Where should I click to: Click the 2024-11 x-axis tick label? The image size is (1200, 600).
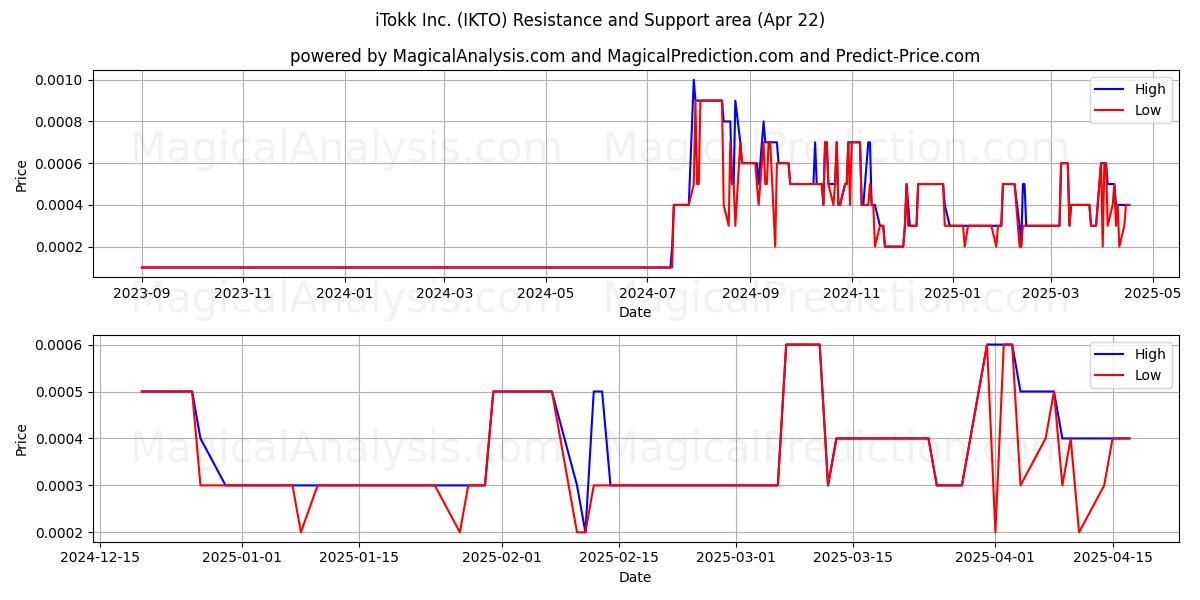(x=851, y=293)
